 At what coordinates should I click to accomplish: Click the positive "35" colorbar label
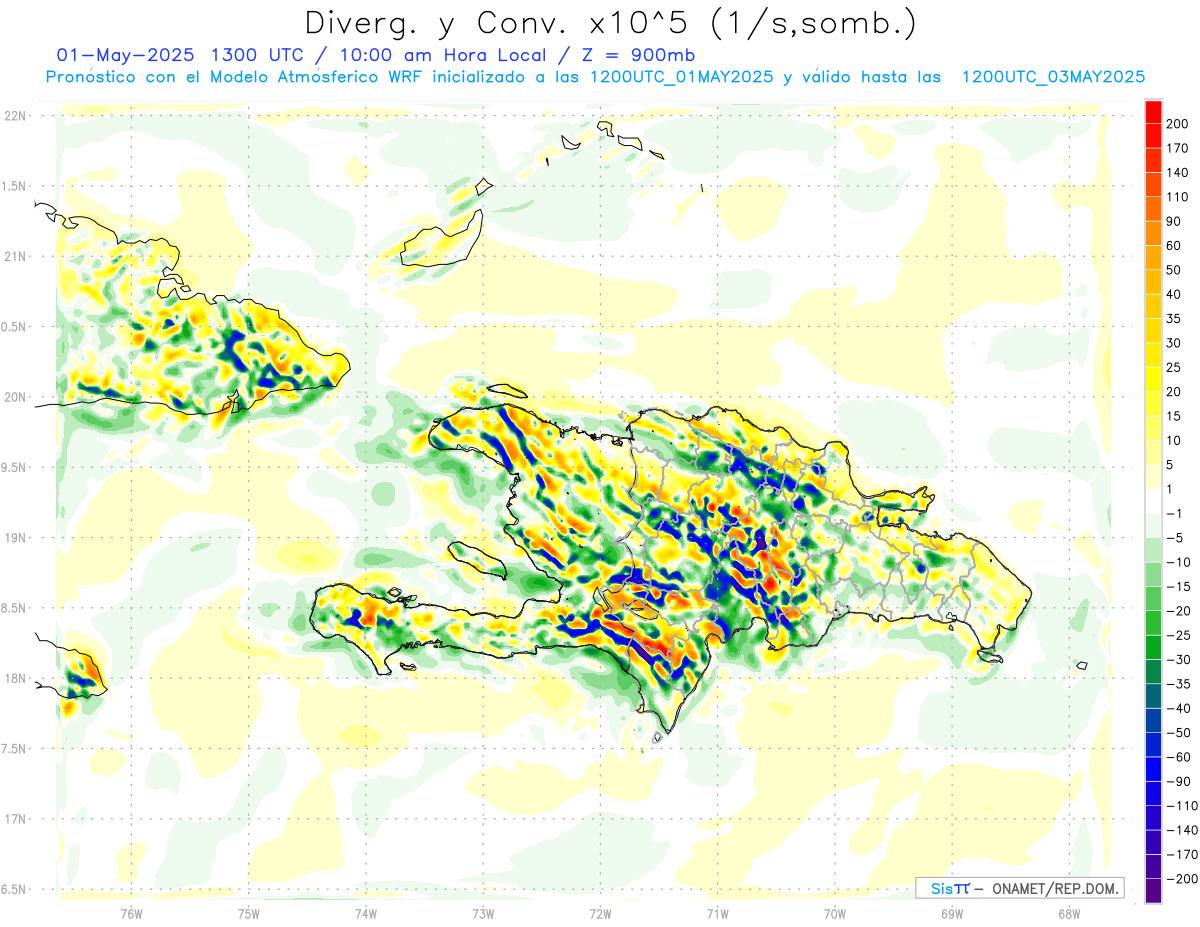tap(1174, 319)
